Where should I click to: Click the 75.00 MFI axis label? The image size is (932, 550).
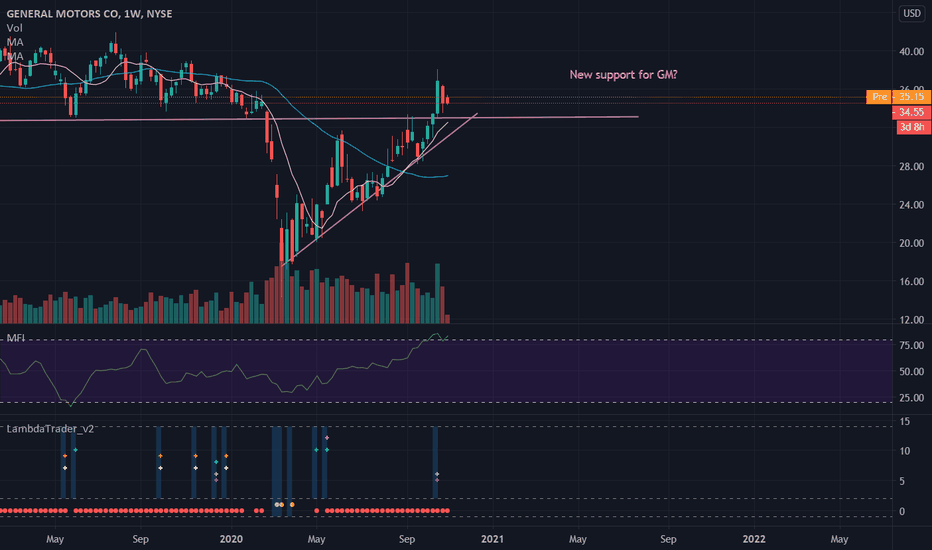click(911, 345)
